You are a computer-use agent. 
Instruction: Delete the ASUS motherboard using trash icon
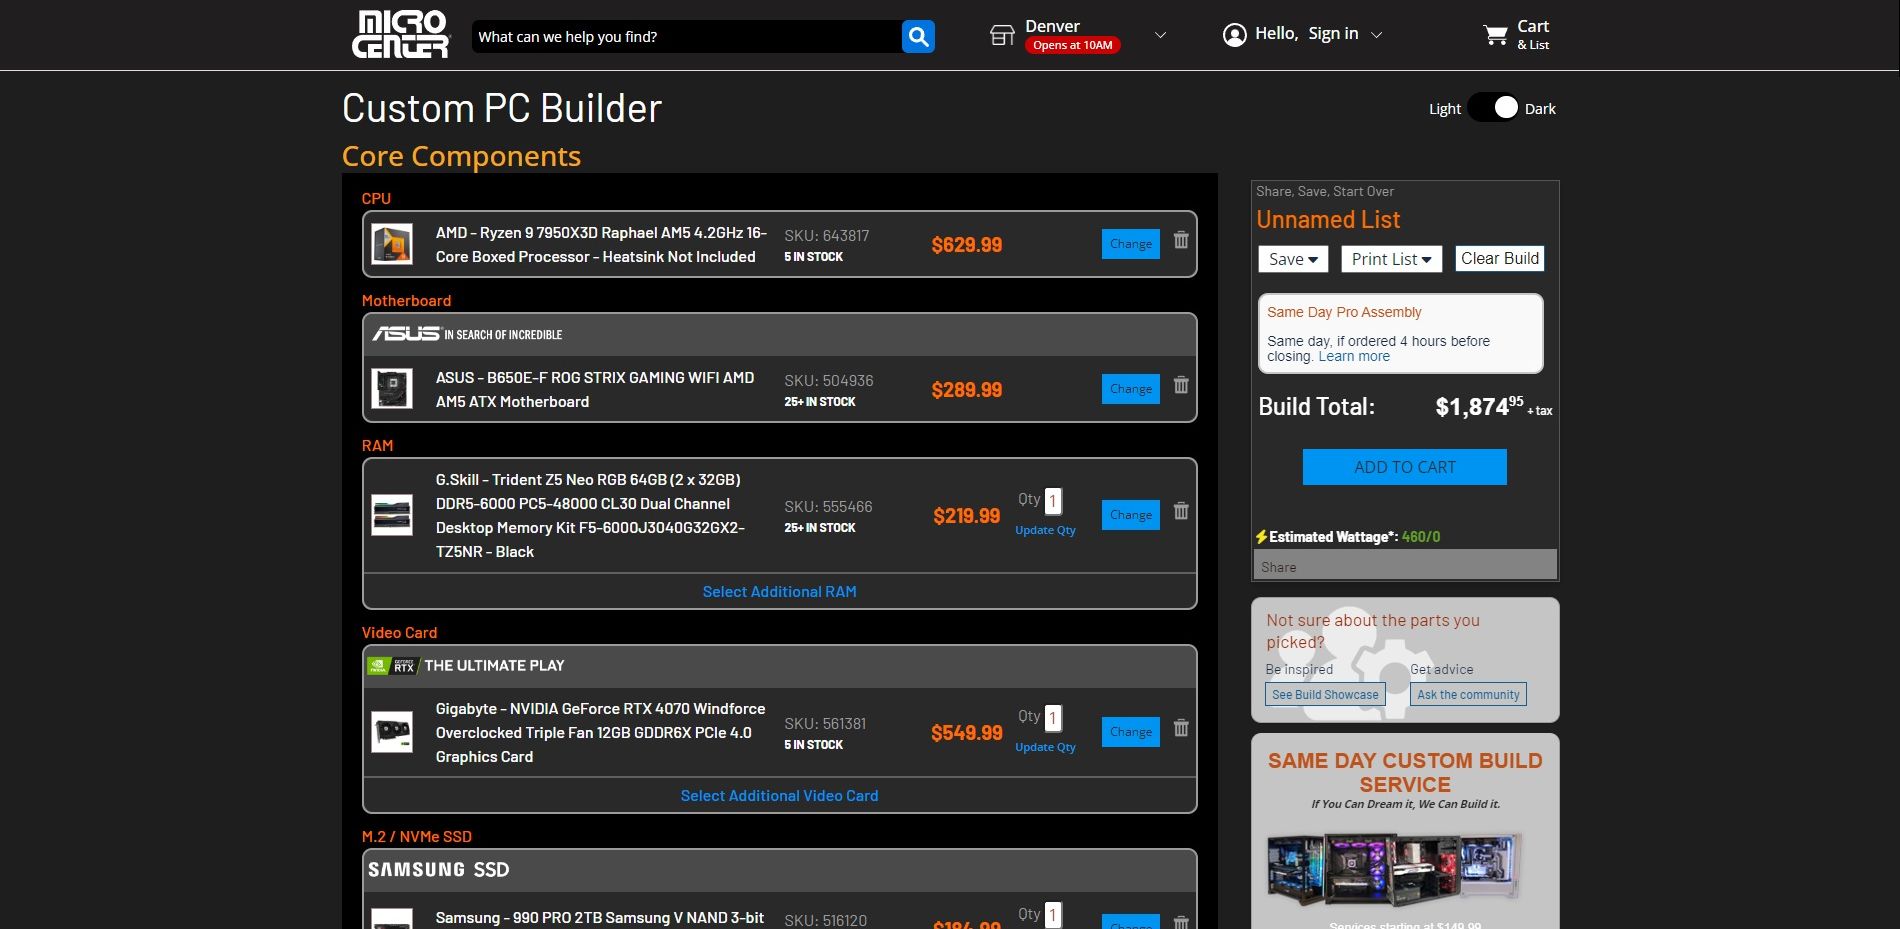[1181, 386]
